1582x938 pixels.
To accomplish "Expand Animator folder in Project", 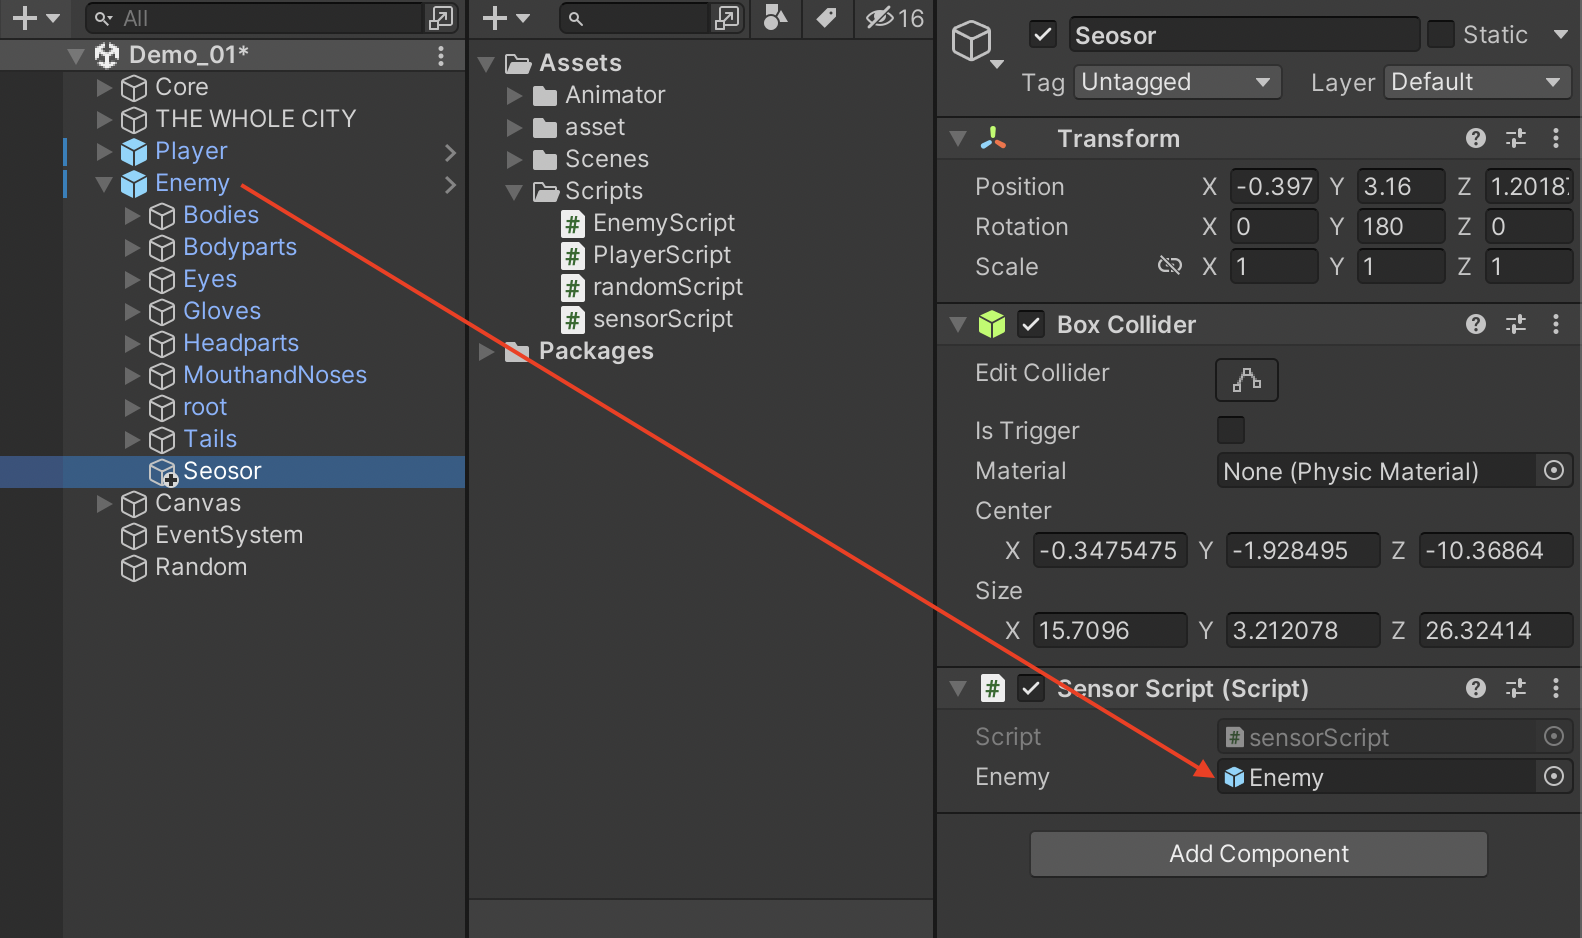I will point(514,96).
